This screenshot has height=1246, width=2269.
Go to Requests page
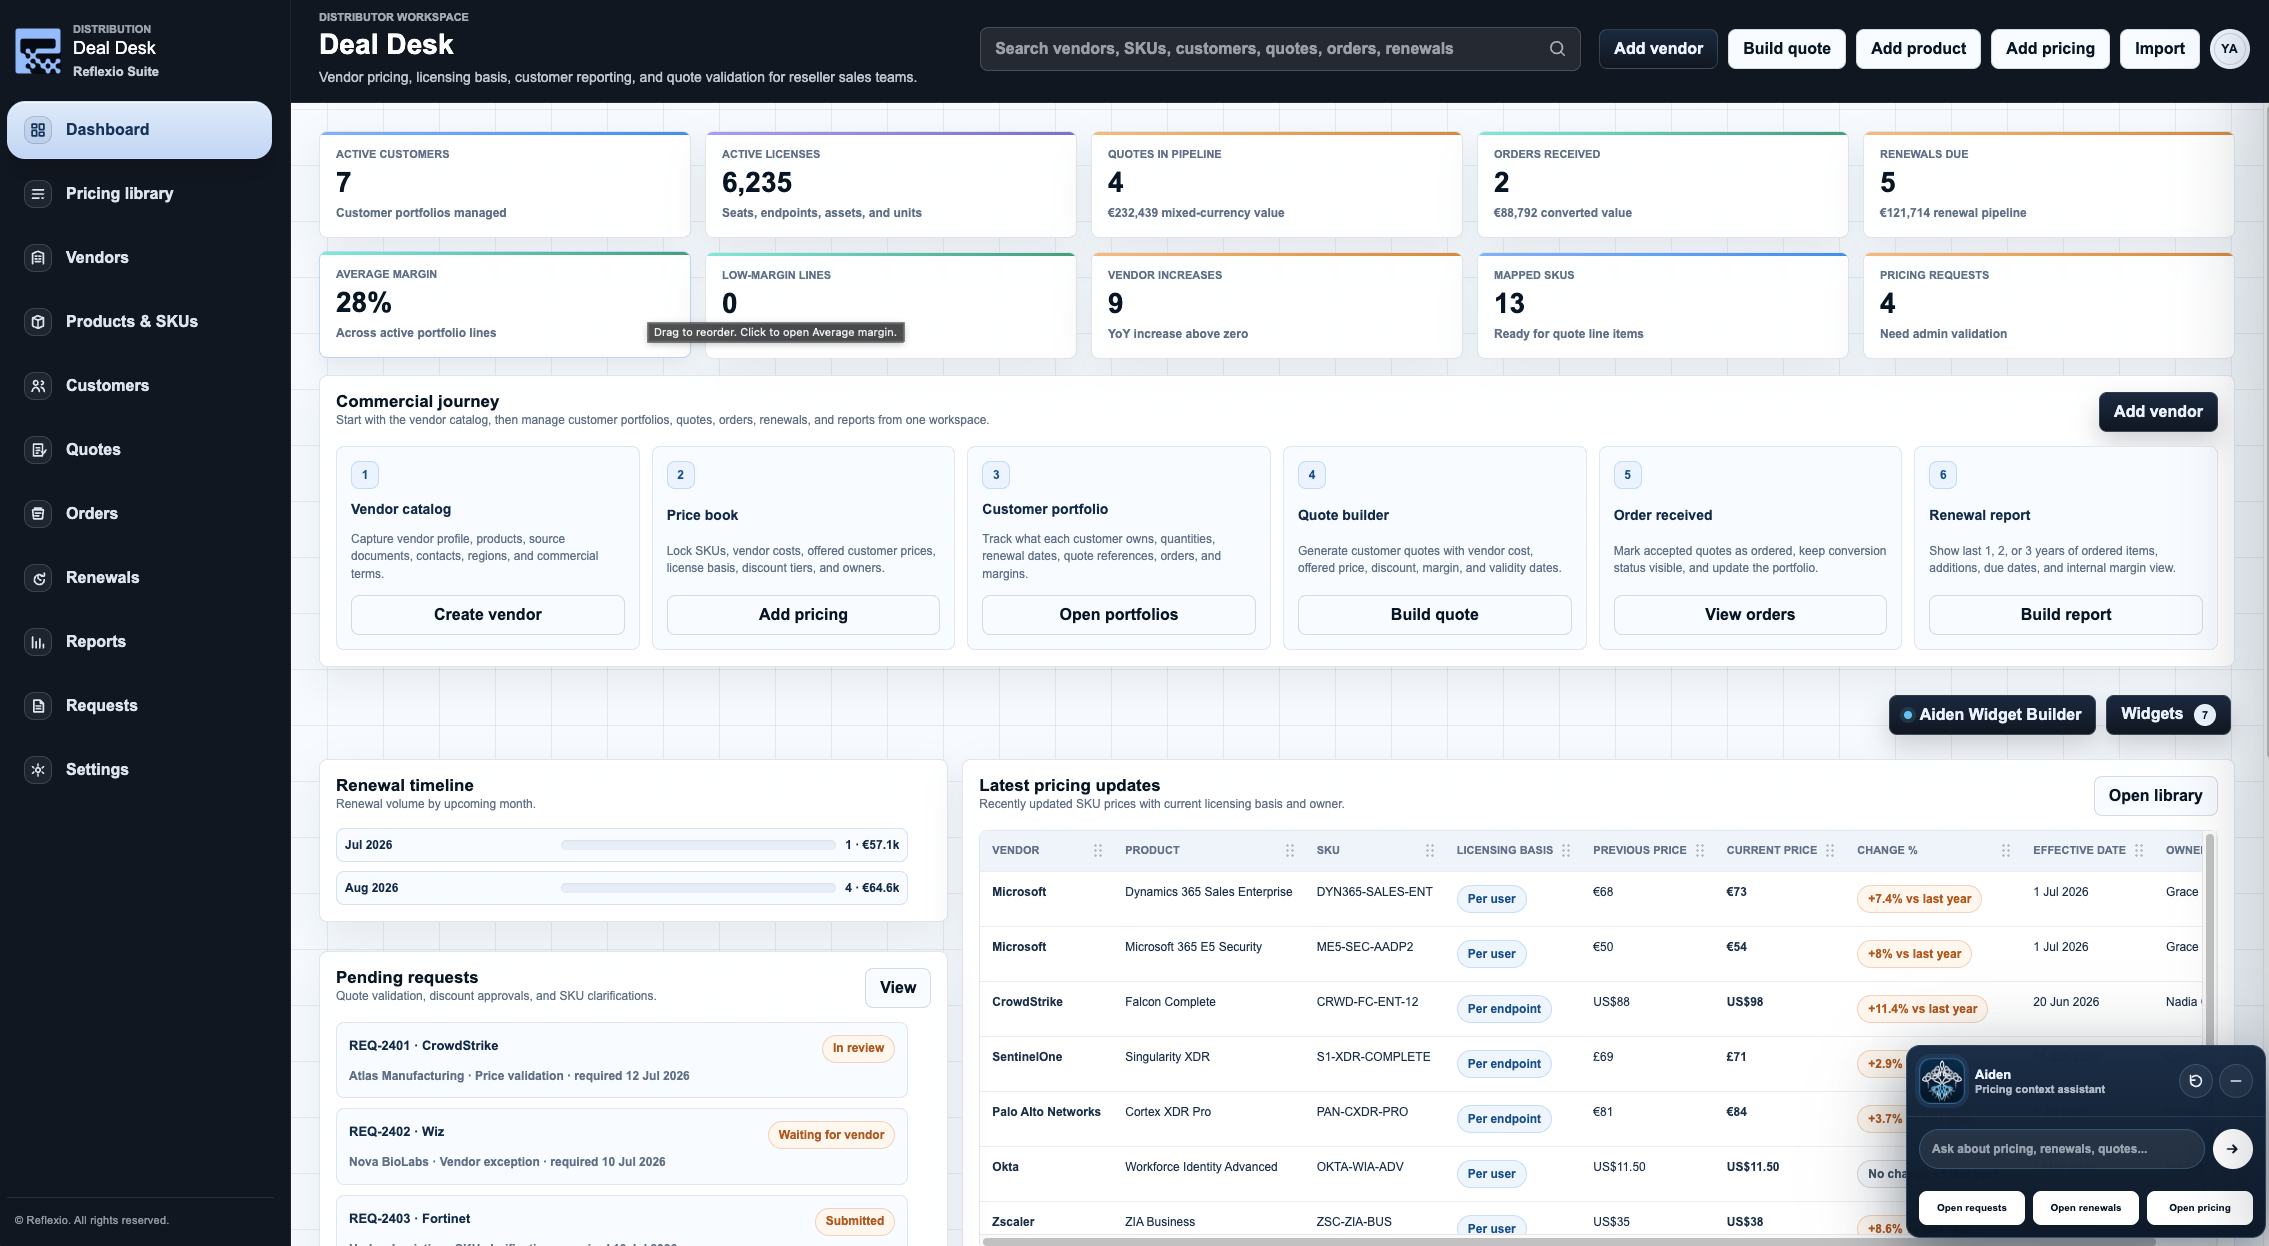click(139, 706)
